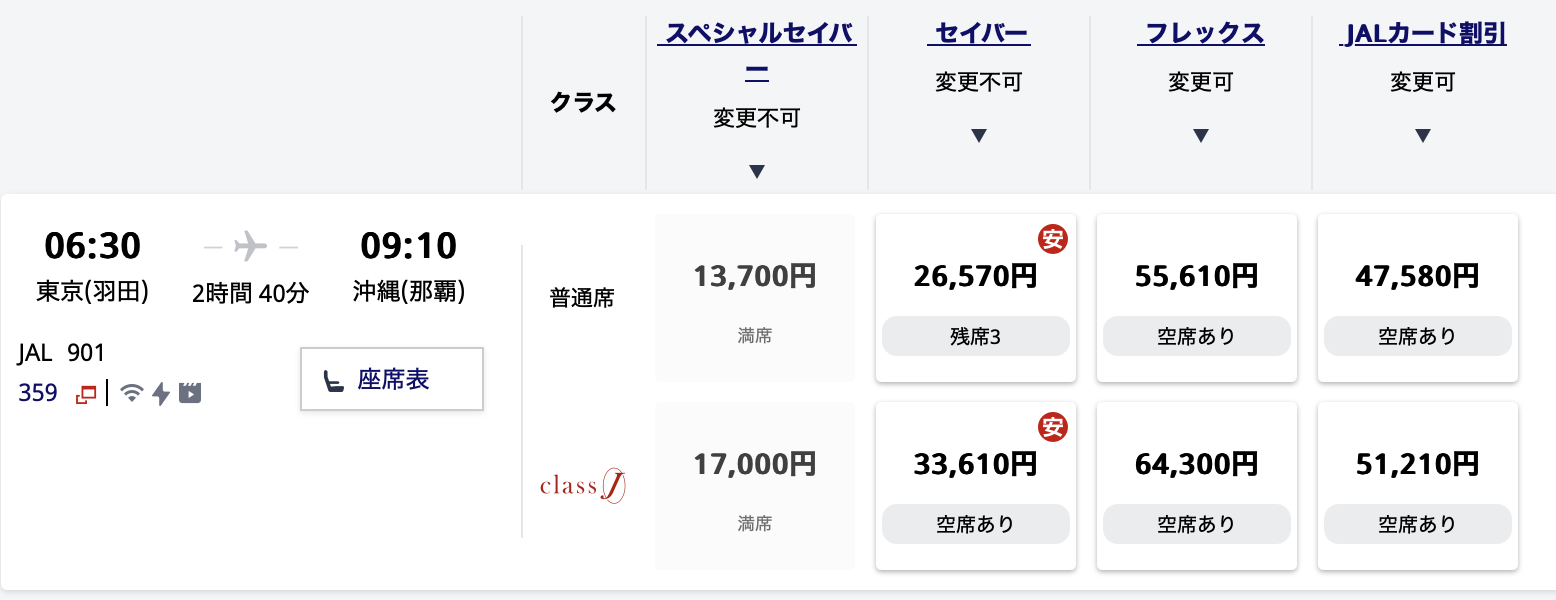Screen dimensions: 1556x600
Task: Click the seat icon inside the 座席表 button
Action: click(x=332, y=378)
